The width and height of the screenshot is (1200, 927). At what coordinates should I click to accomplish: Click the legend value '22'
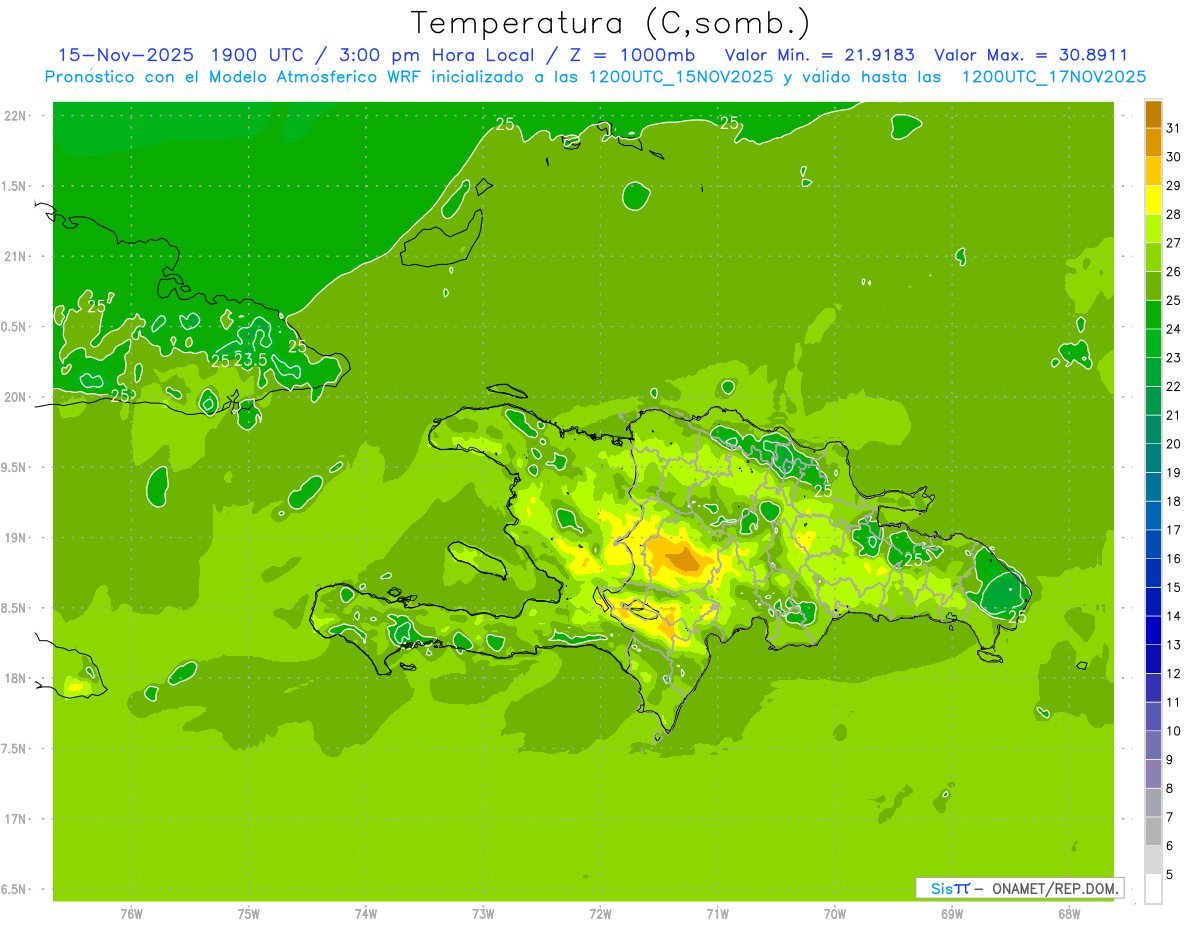pos(1174,386)
